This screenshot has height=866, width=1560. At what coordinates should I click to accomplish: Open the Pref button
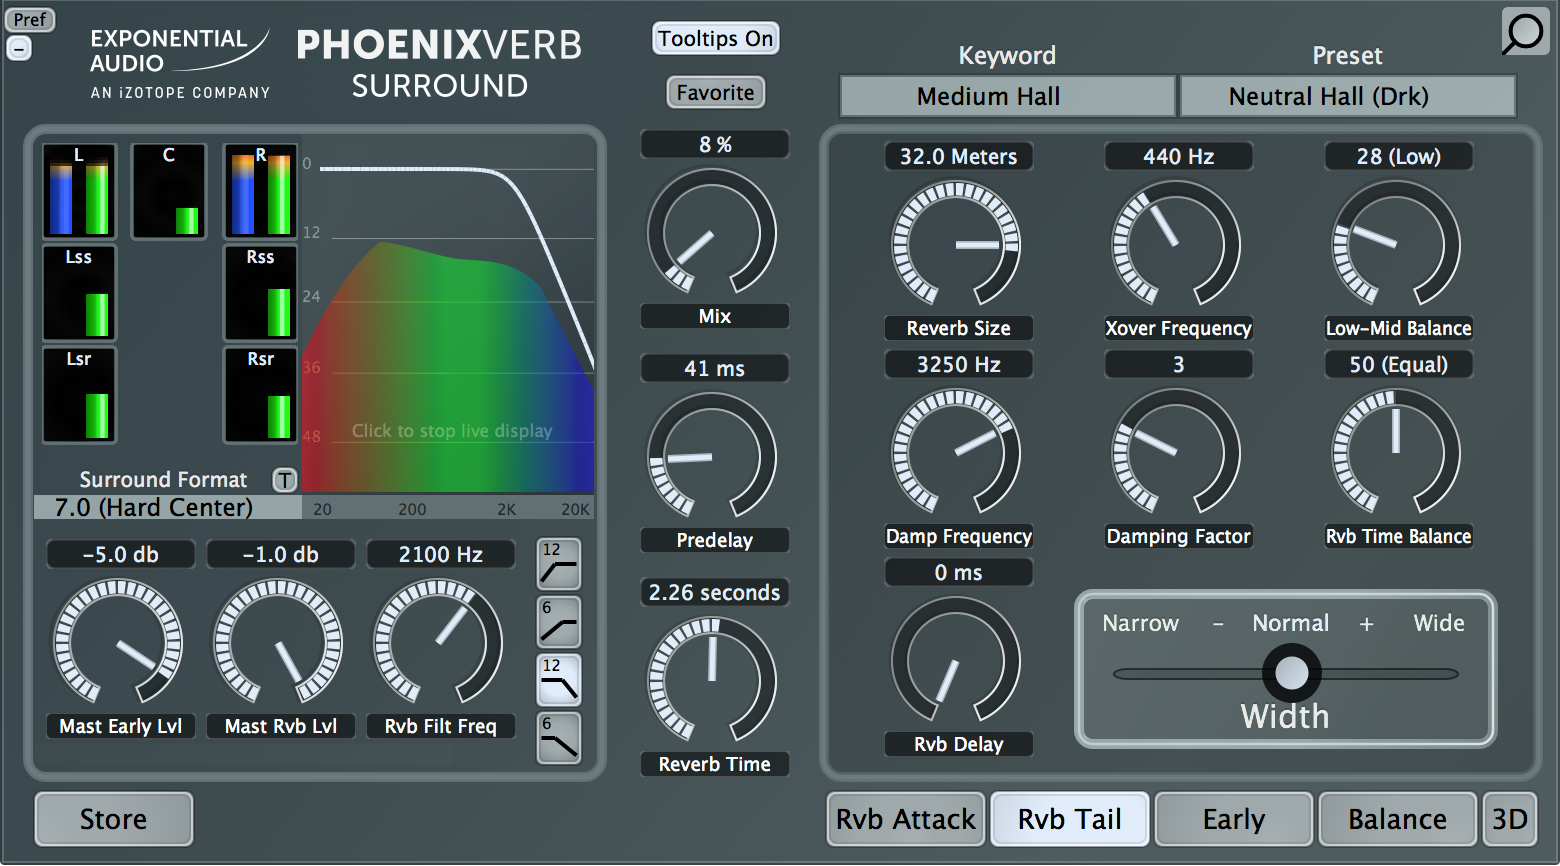coord(29,19)
